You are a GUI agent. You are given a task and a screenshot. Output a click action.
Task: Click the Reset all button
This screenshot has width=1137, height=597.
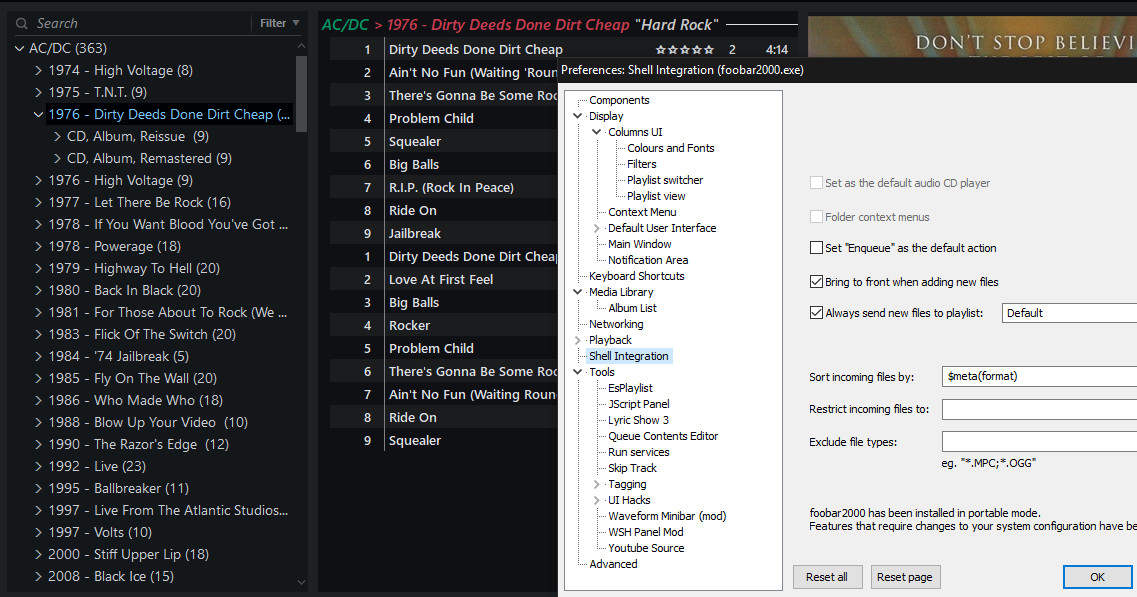pos(827,577)
